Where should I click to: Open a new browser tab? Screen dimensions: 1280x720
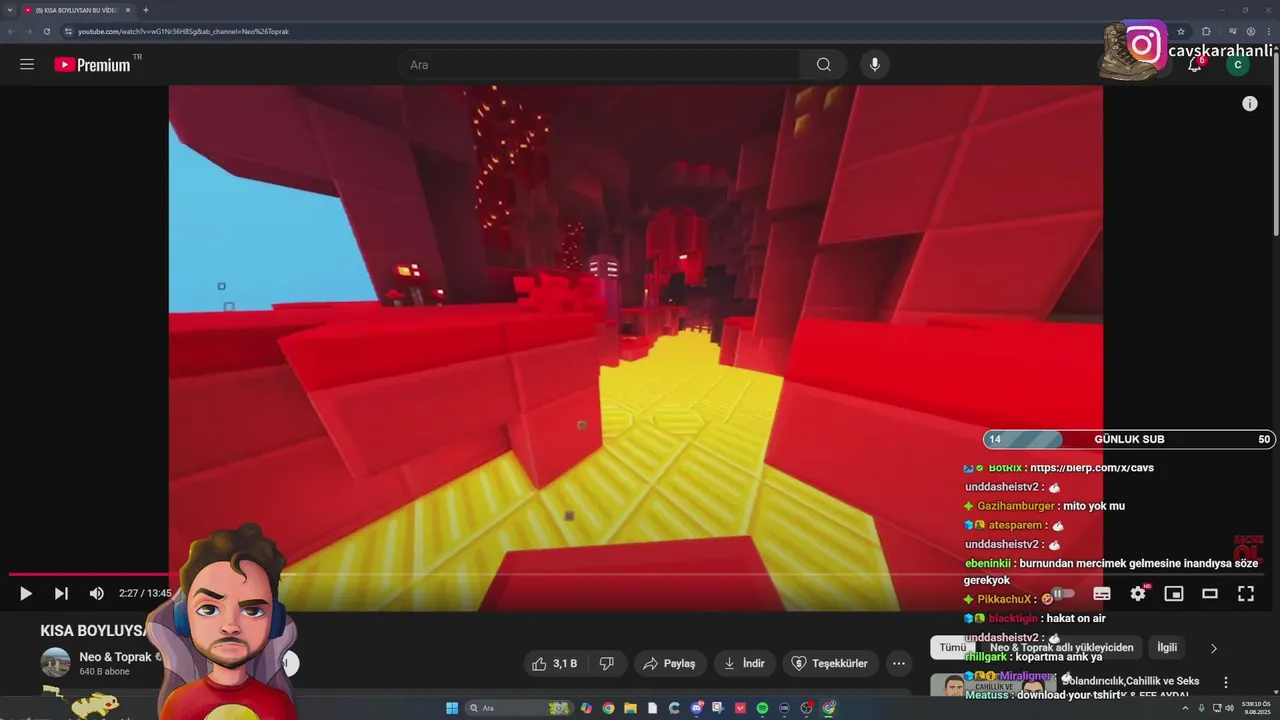click(146, 10)
